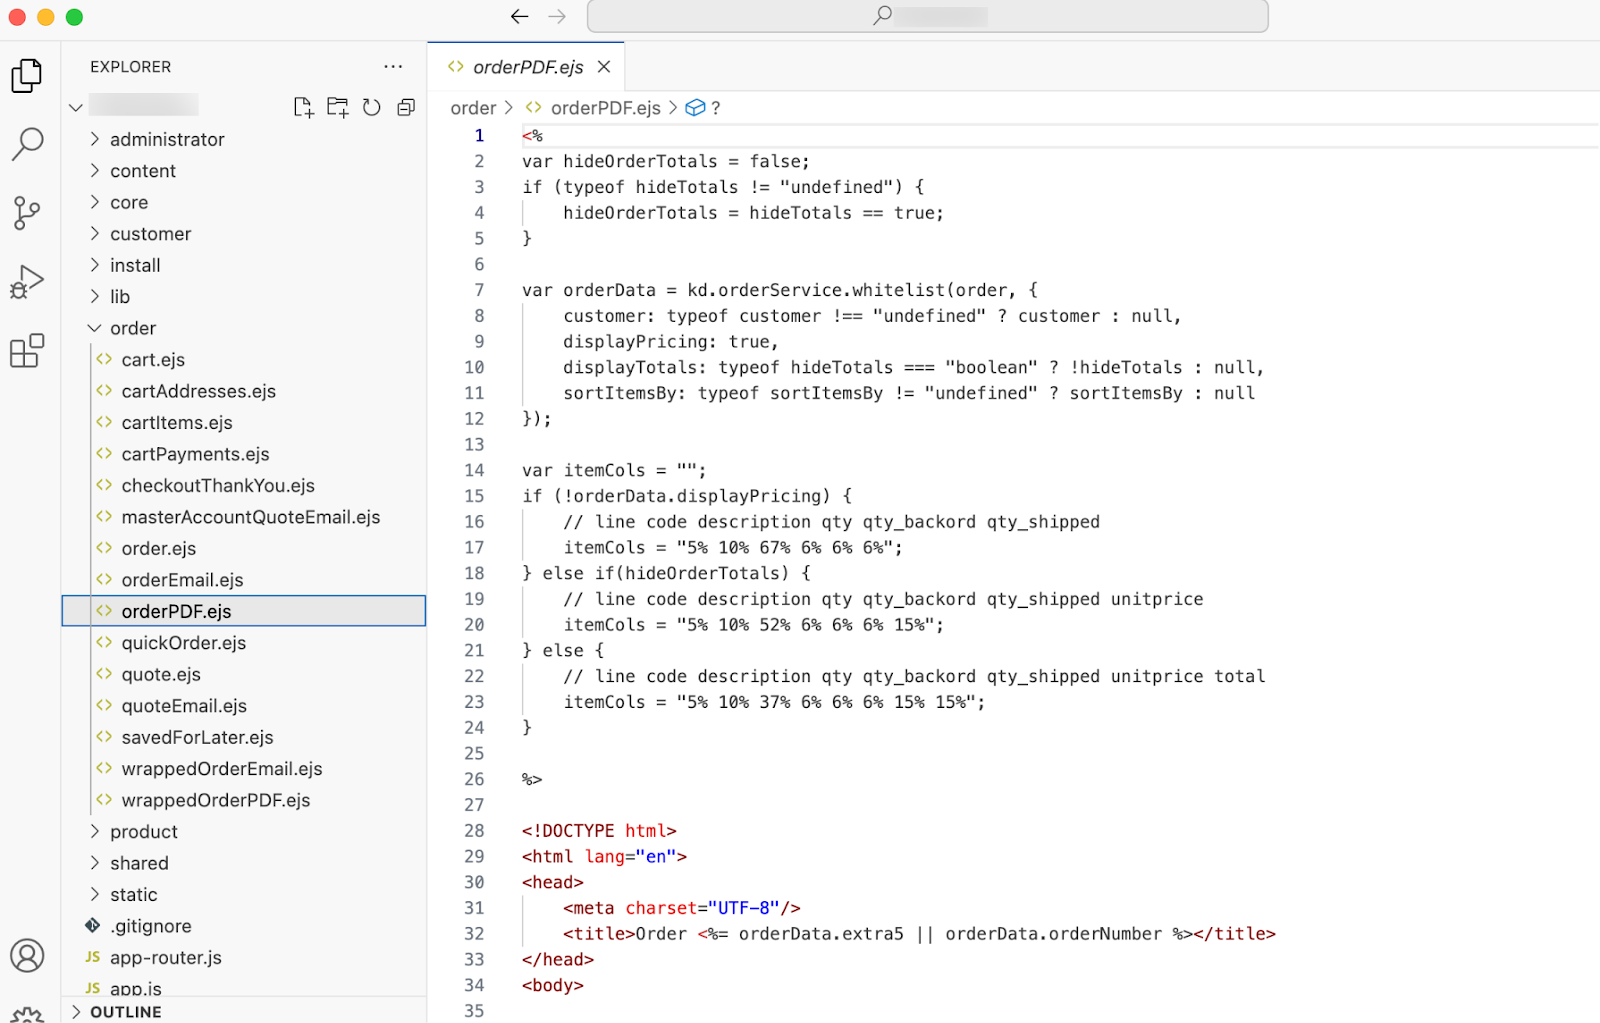Click the '<!DOCTYPE html>' code line
Image resolution: width=1600 pixels, height=1023 pixels.
click(x=599, y=831)
